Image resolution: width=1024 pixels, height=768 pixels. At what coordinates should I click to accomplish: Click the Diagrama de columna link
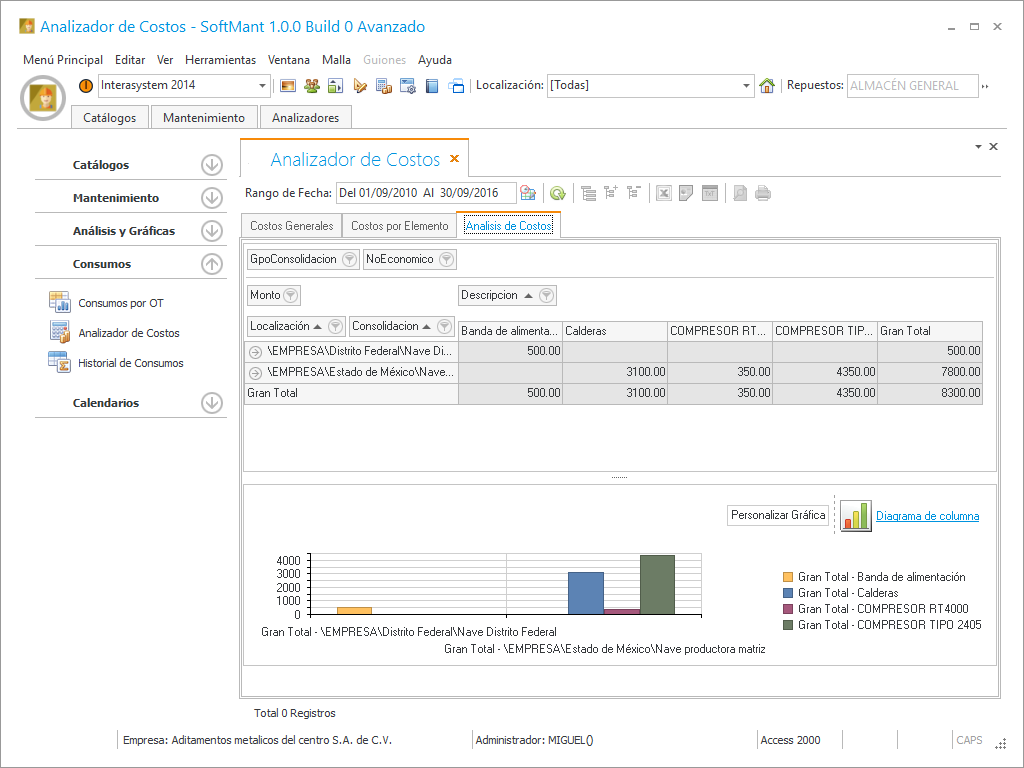coord(927,516)
